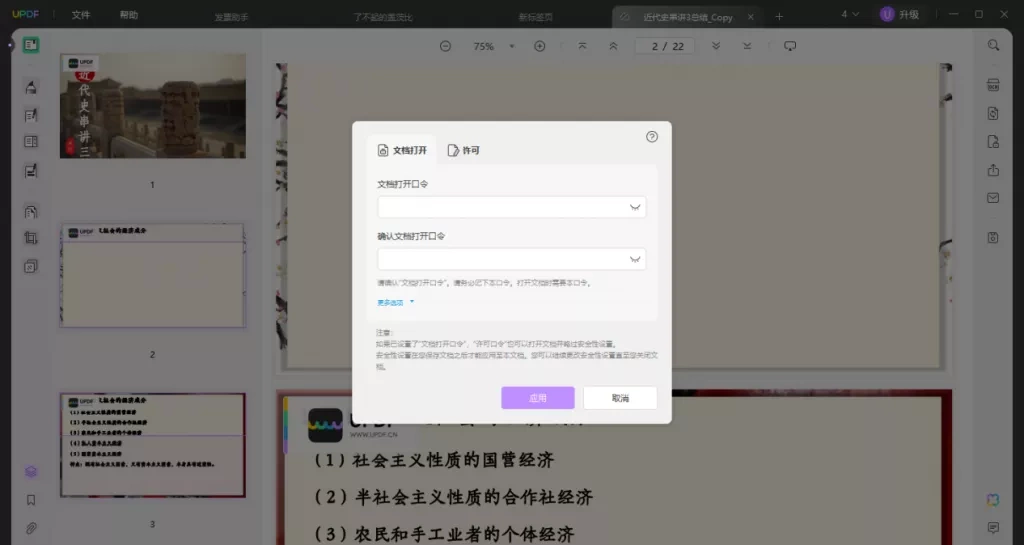The width and height of the screenshot is (1024, 545).
Task: Open the comments panel icon
Action: pos(993,527)
